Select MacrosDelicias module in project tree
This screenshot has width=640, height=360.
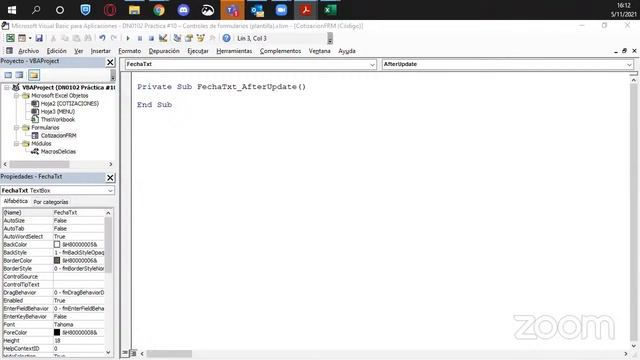(x=58, y=151)
